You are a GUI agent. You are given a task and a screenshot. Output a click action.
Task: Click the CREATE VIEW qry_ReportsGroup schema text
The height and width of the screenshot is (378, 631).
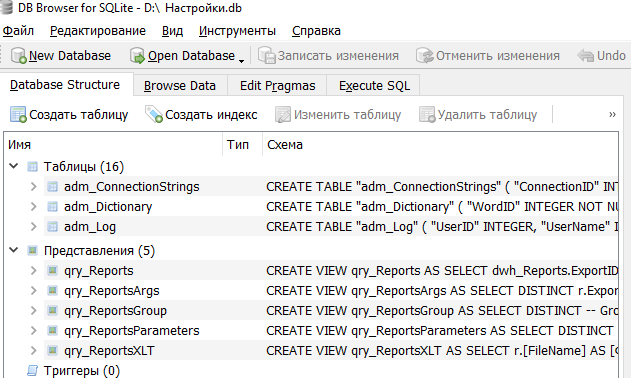pyautogui.click(x=442, y=311)
